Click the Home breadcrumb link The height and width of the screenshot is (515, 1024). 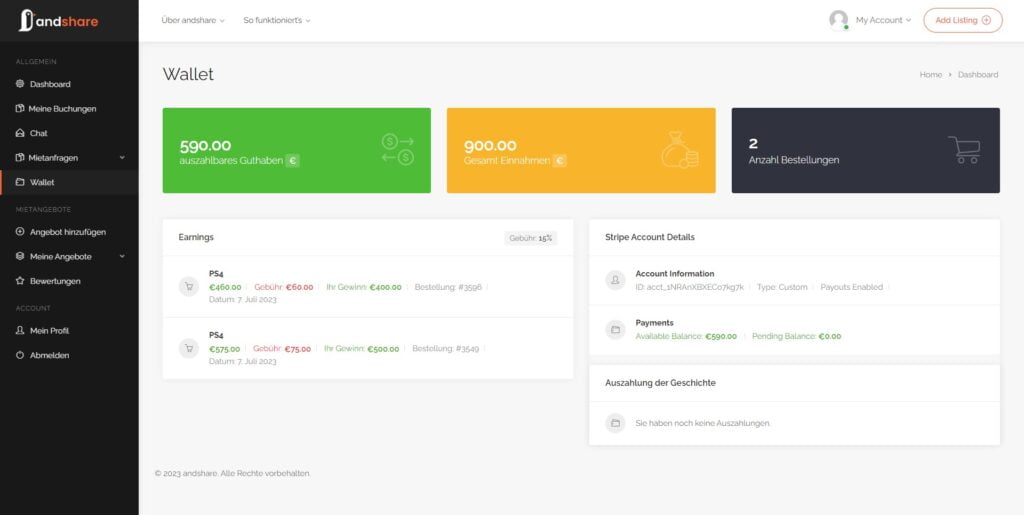coord(930,75)
